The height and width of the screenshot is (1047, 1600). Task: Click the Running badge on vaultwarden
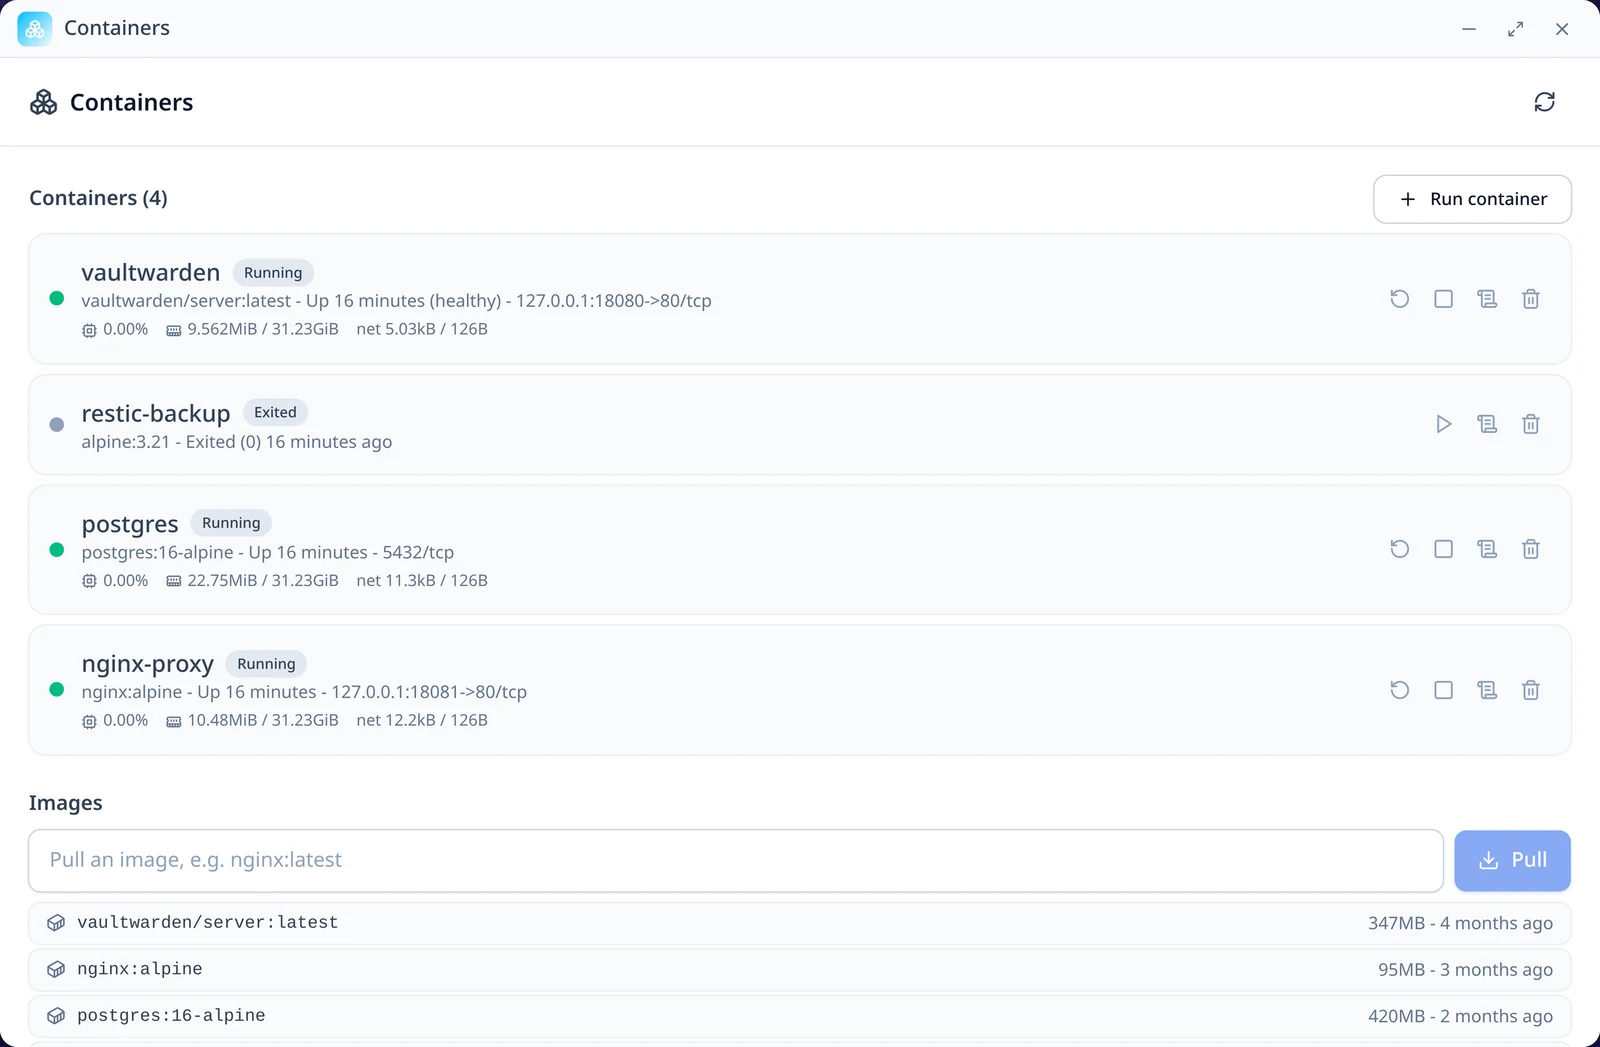pos(273,273)
